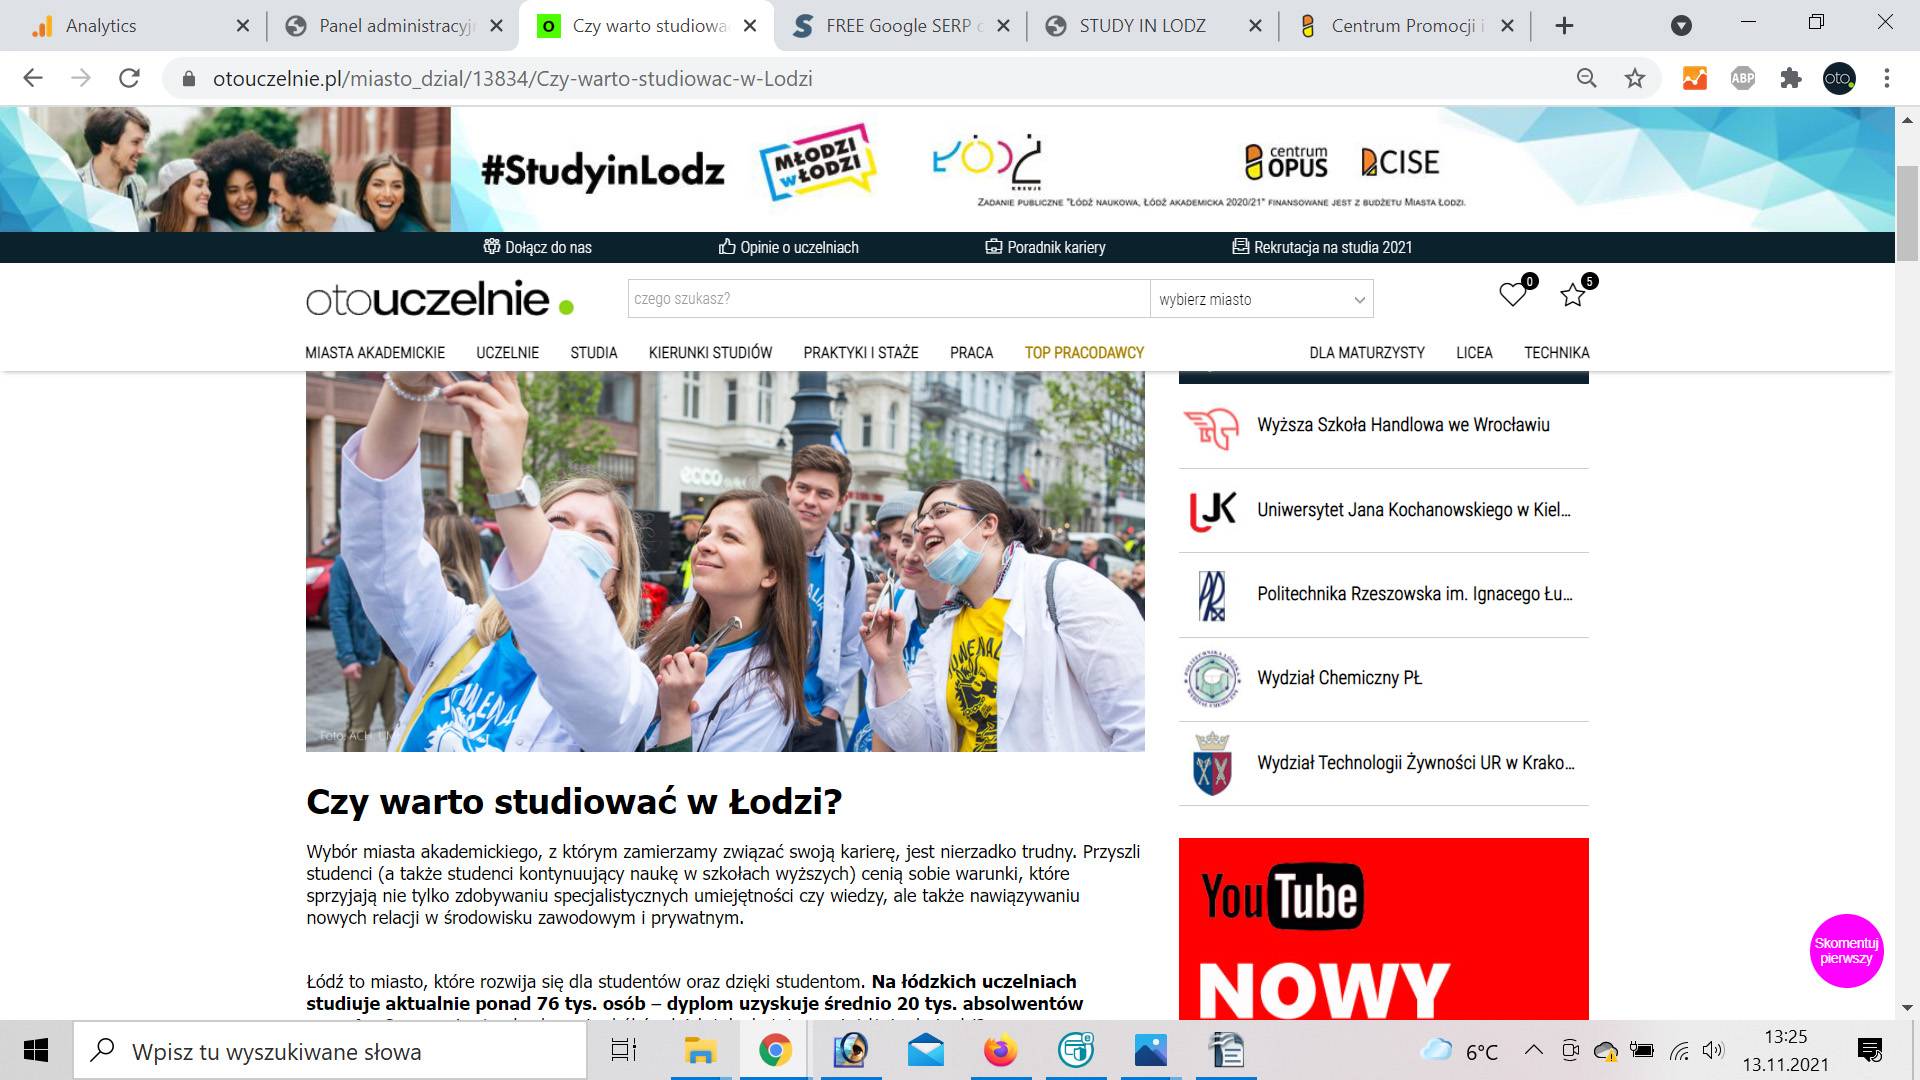Open DLA MATURZYSTY menu item
1920x1080 pixels.
1366,352
